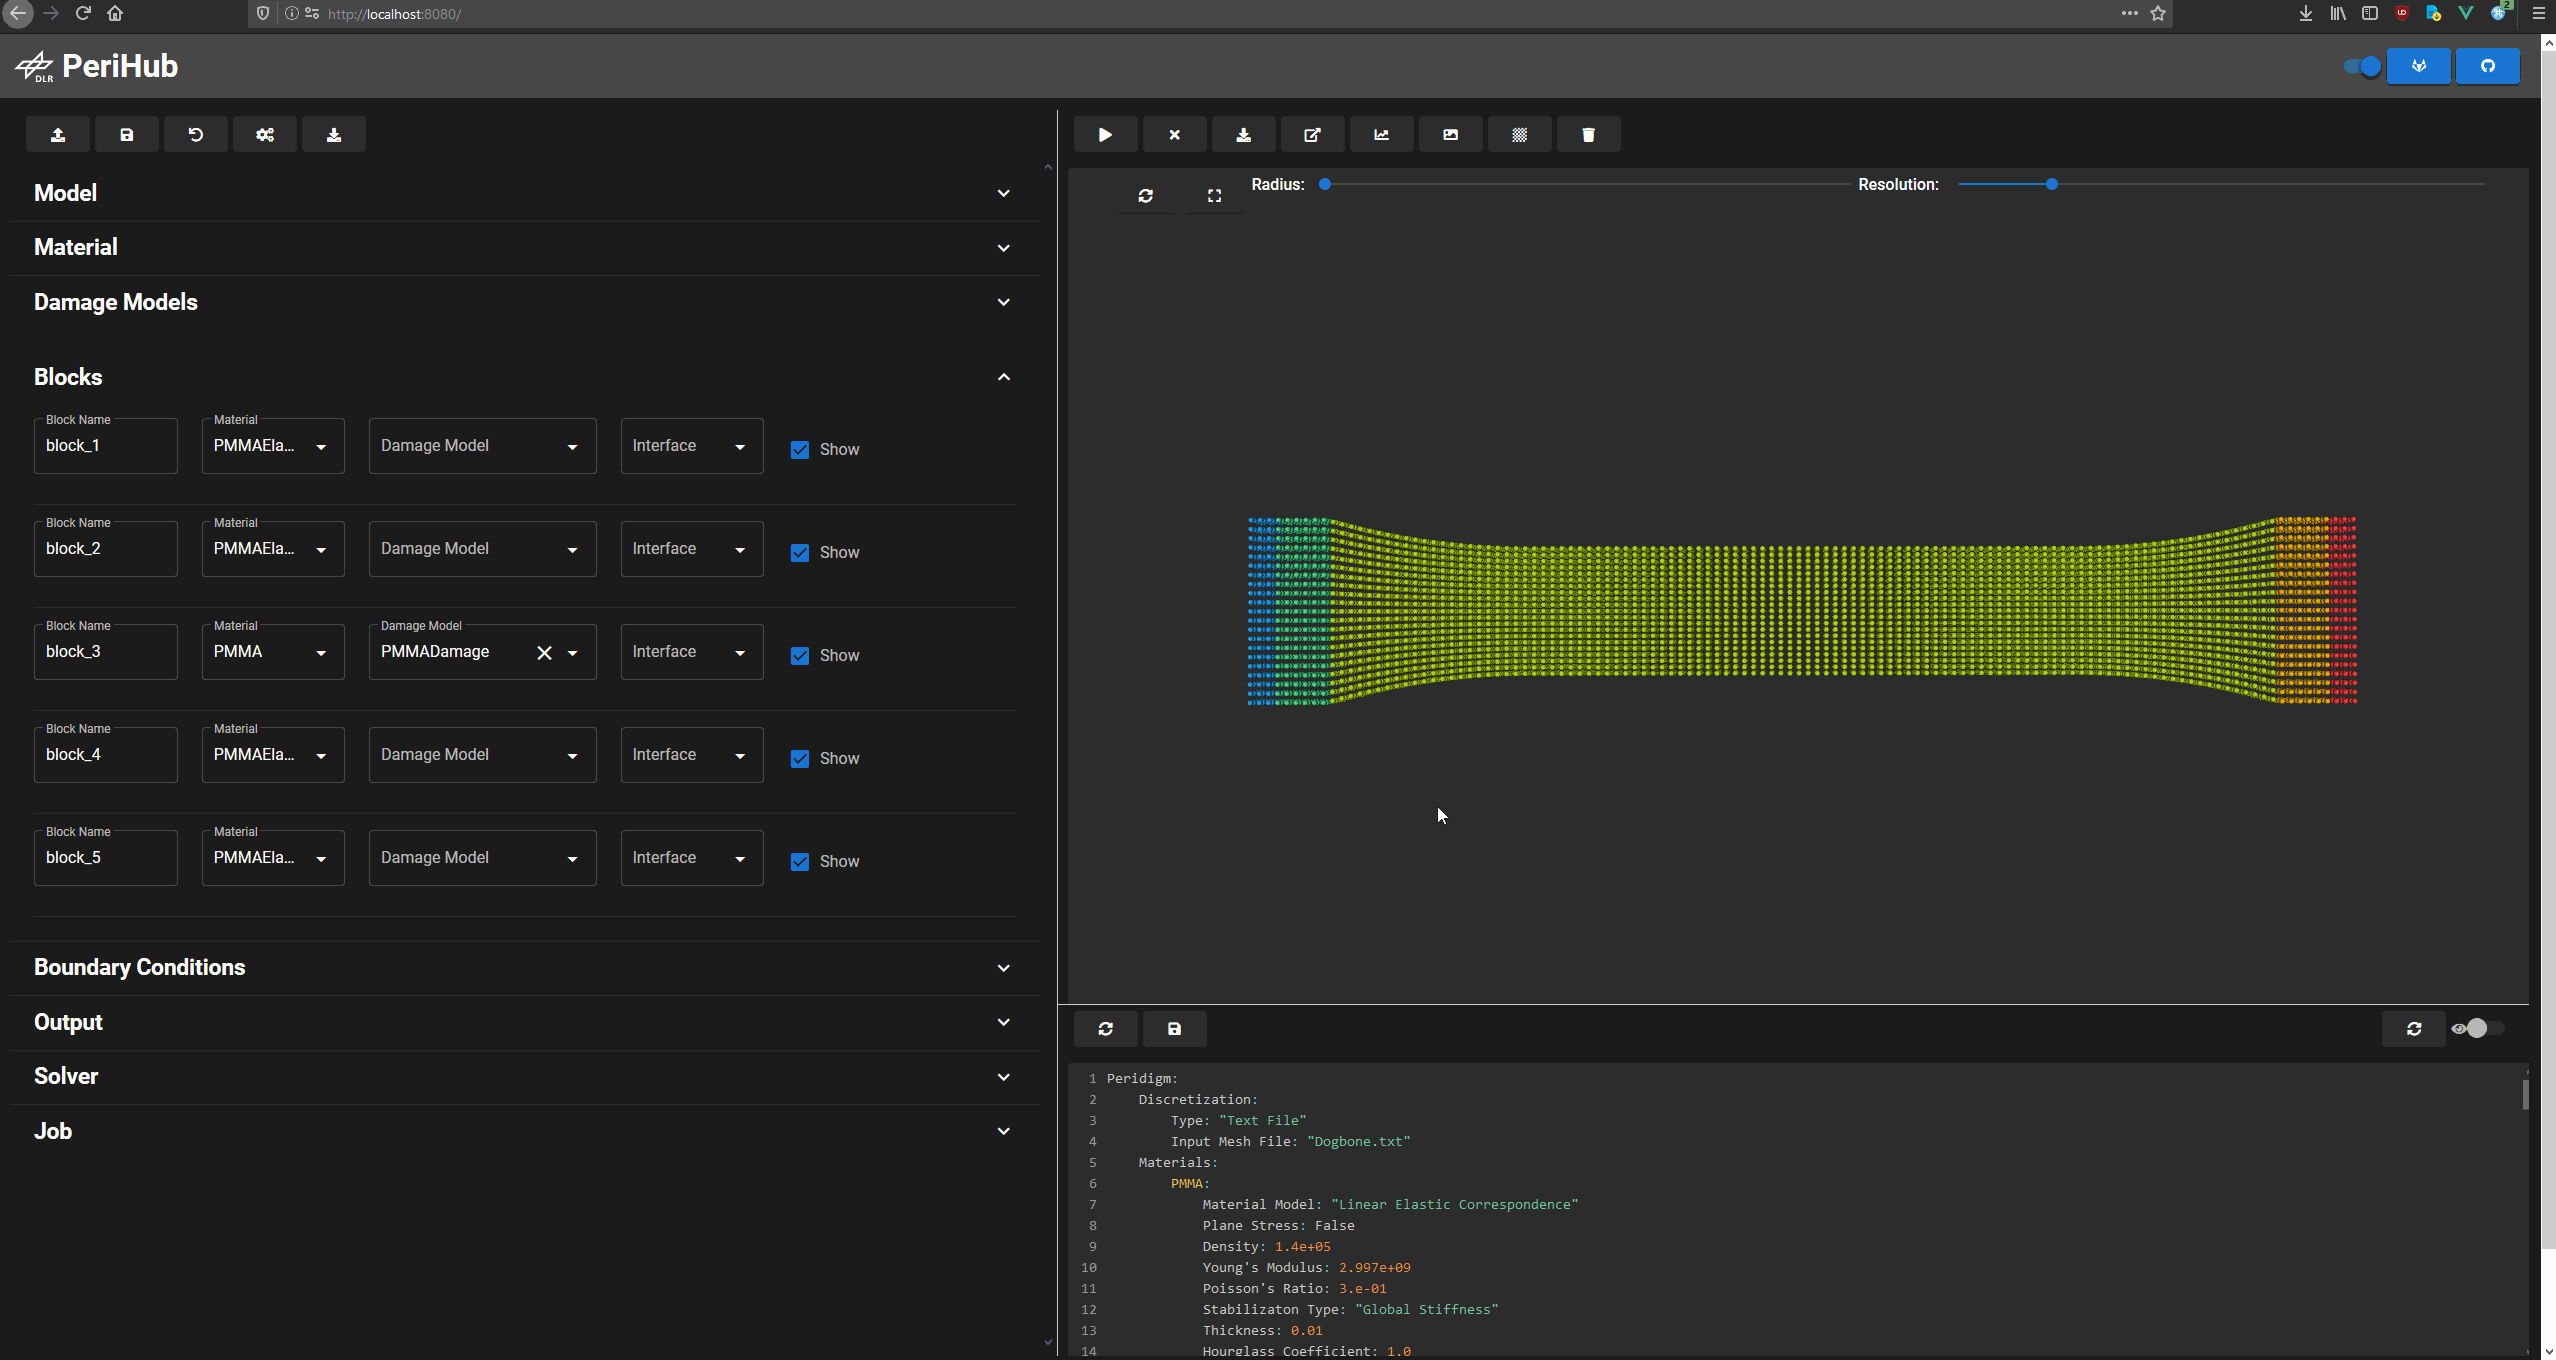Download results icon in viewer toolbar

pyautogui.click(x=1244, y=135)
